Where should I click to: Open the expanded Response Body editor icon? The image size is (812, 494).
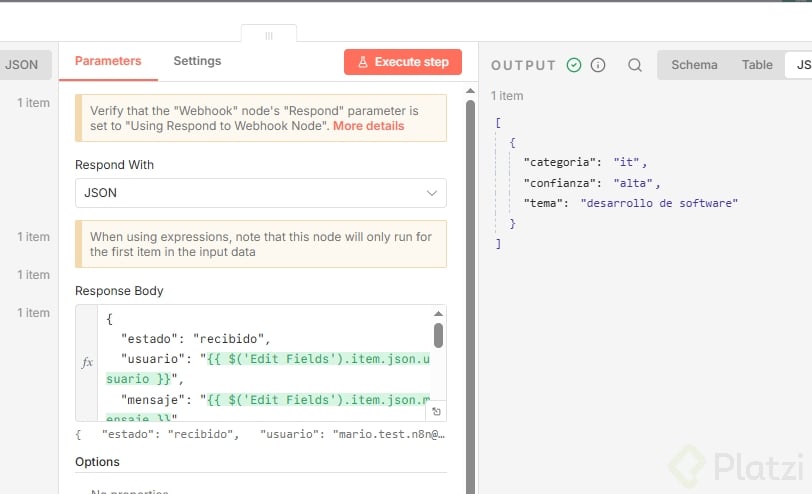(436, 411)
